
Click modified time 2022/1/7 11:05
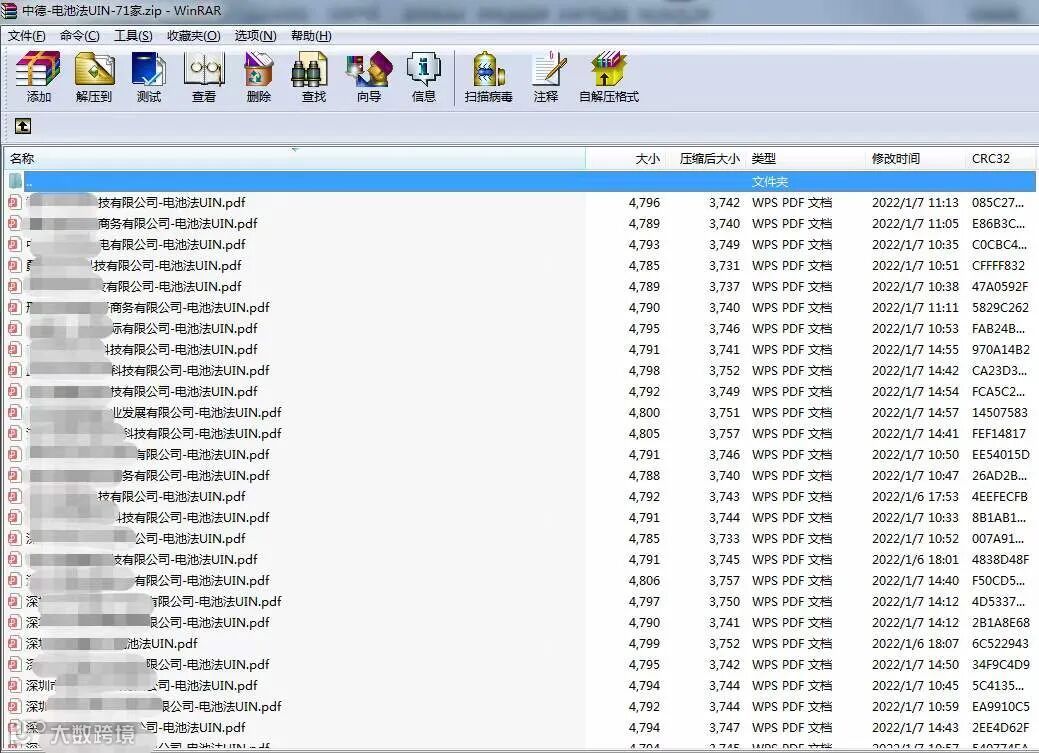coord(915,224)
